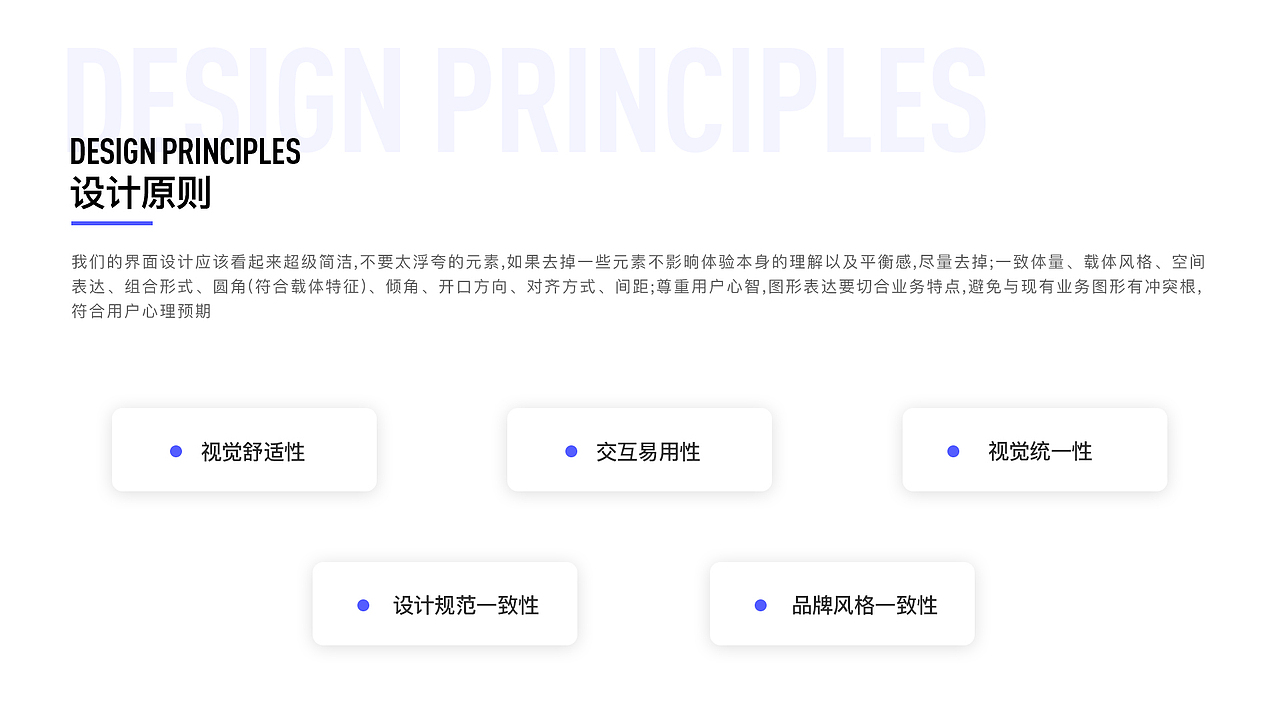Click the blue underline bar below 设计原则
Image resolution: width=1280 pixels, height=720 pixels.
[112, 223]
